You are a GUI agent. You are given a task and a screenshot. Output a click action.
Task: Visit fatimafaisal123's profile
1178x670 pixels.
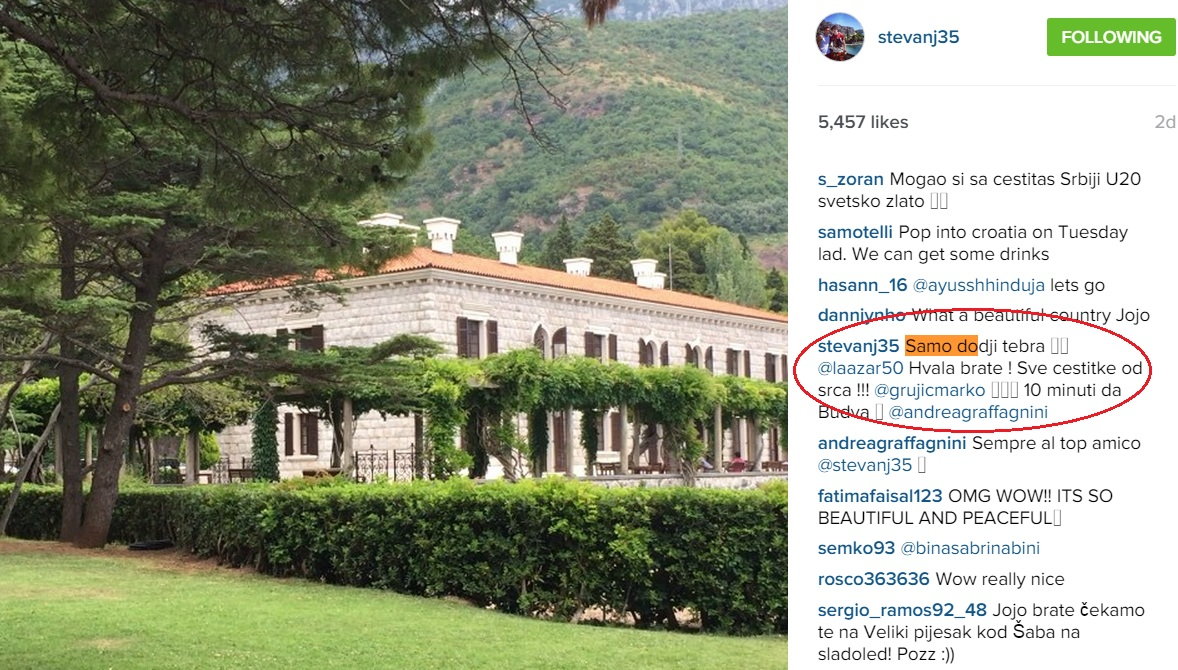(x=880, y=496)
